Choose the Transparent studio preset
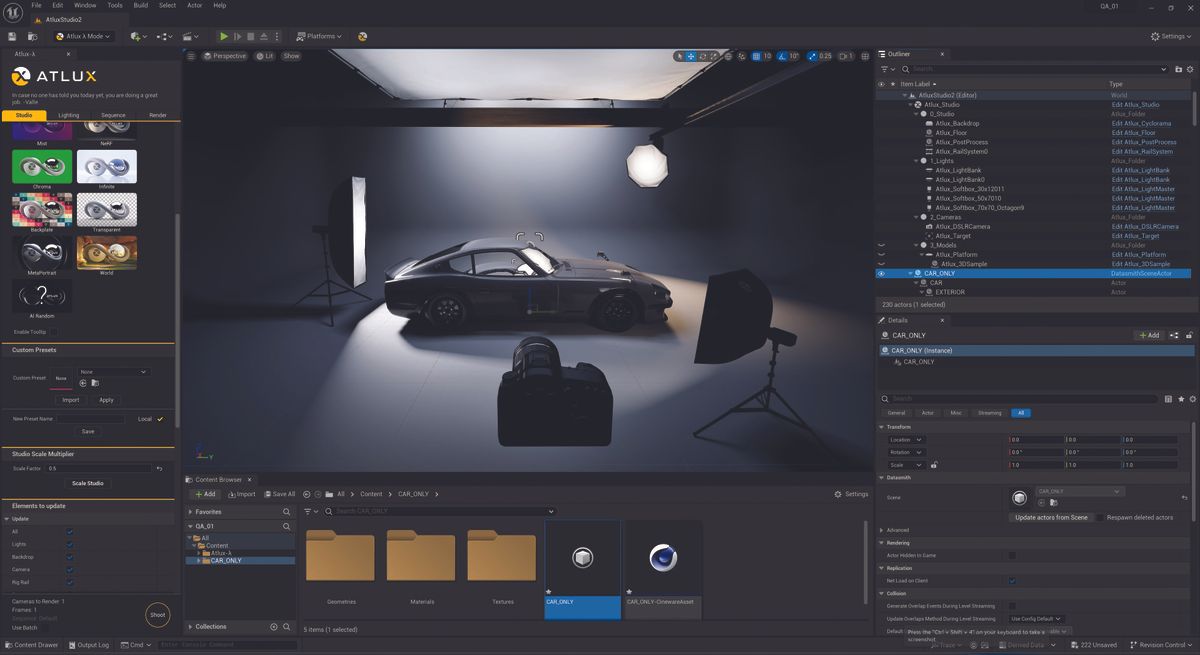Image resolution: width=1200 pixels, height=655 pixels. (x=106, y=210)
